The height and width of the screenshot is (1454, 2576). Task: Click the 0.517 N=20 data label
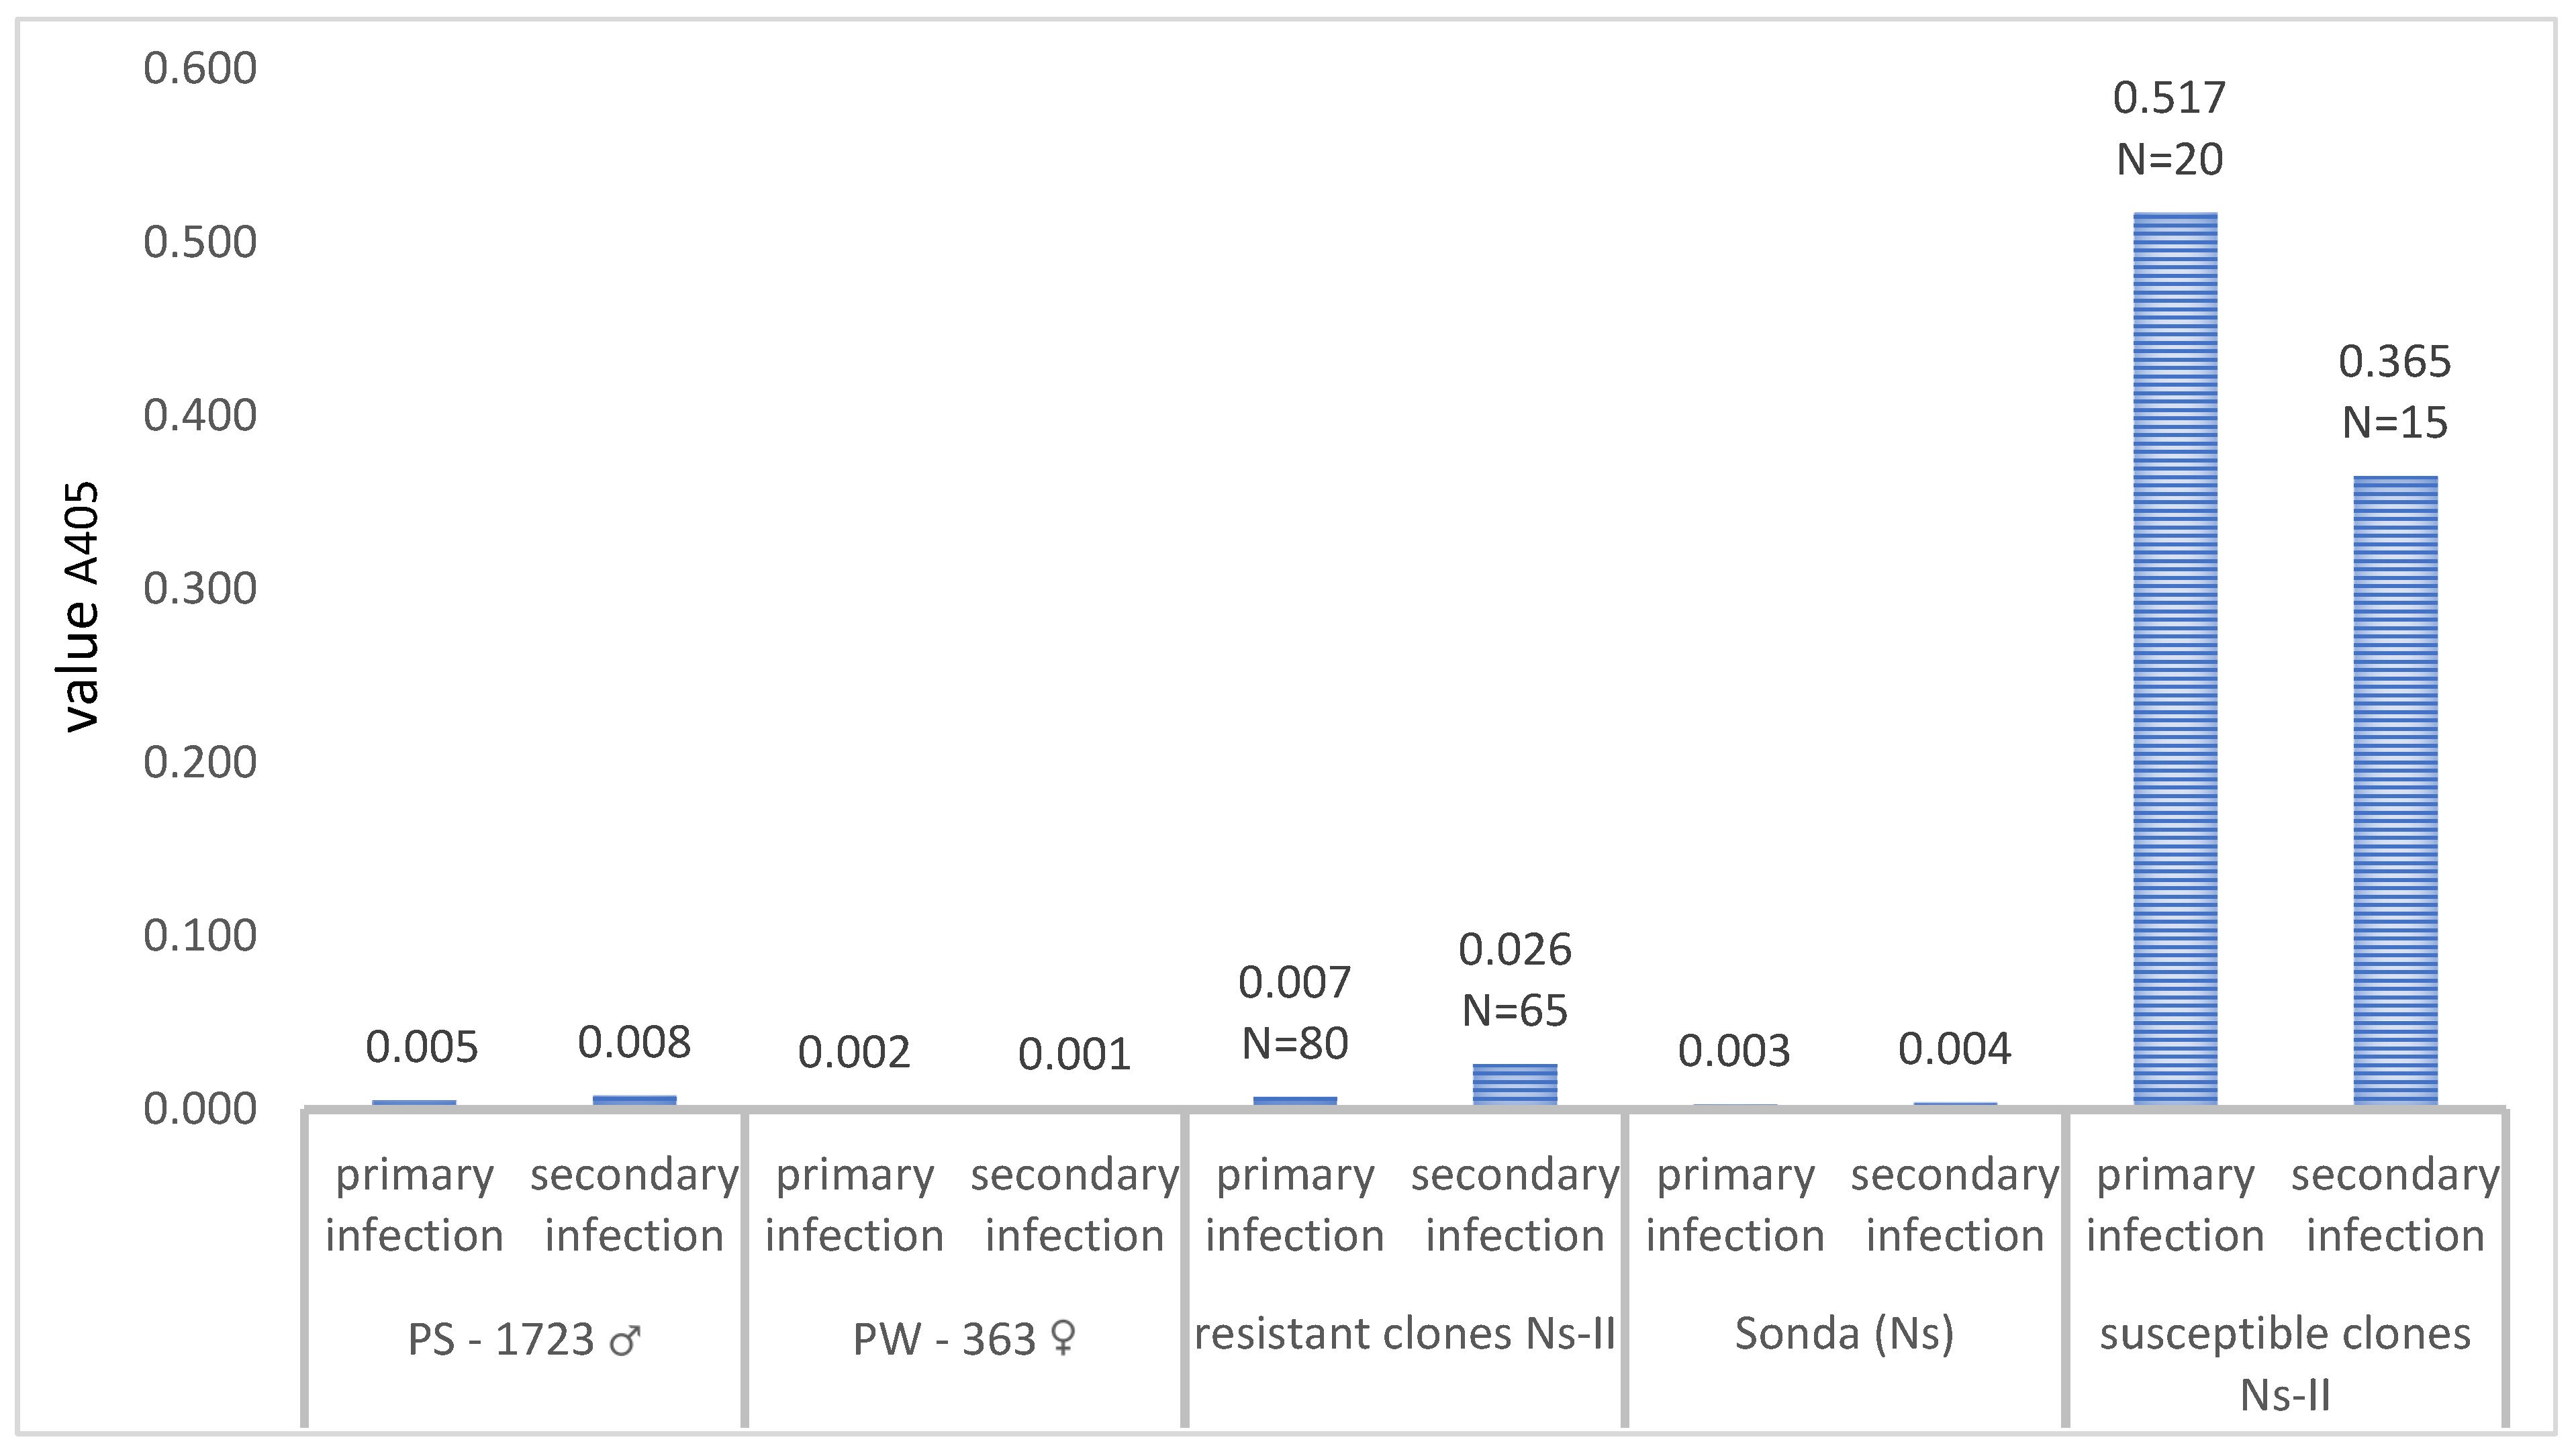(x=2170, y=129)
